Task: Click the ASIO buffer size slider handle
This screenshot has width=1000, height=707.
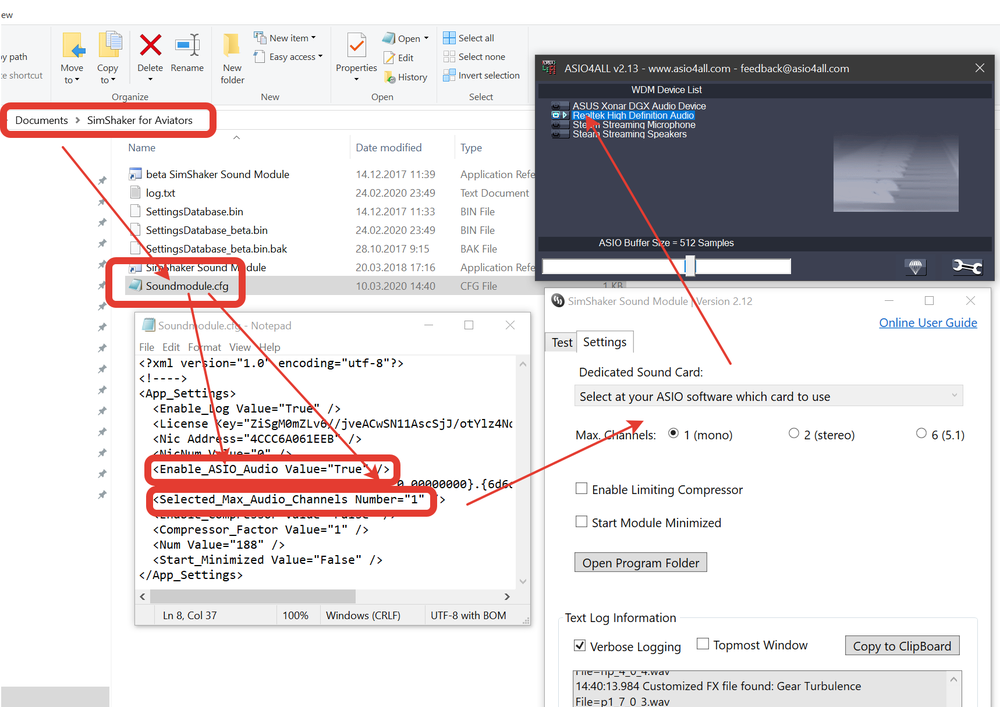Action: click(689, 266)
